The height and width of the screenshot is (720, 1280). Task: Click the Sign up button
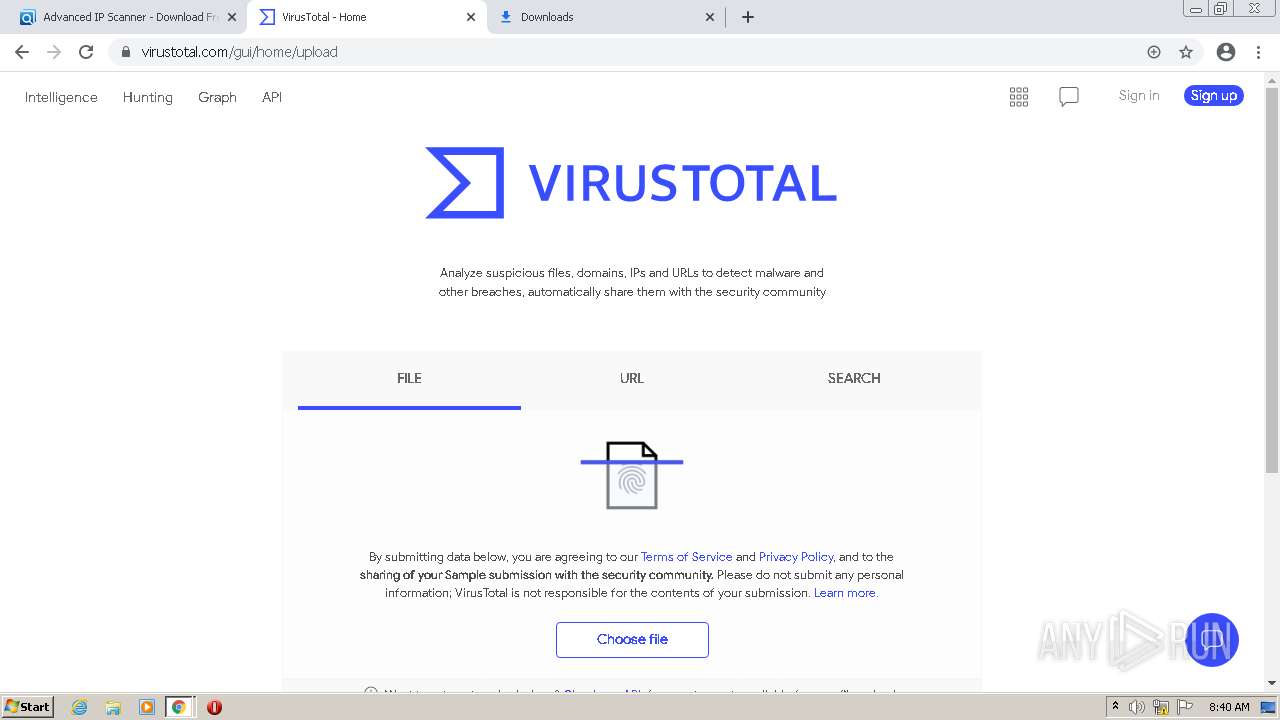tap(1214, 96)
